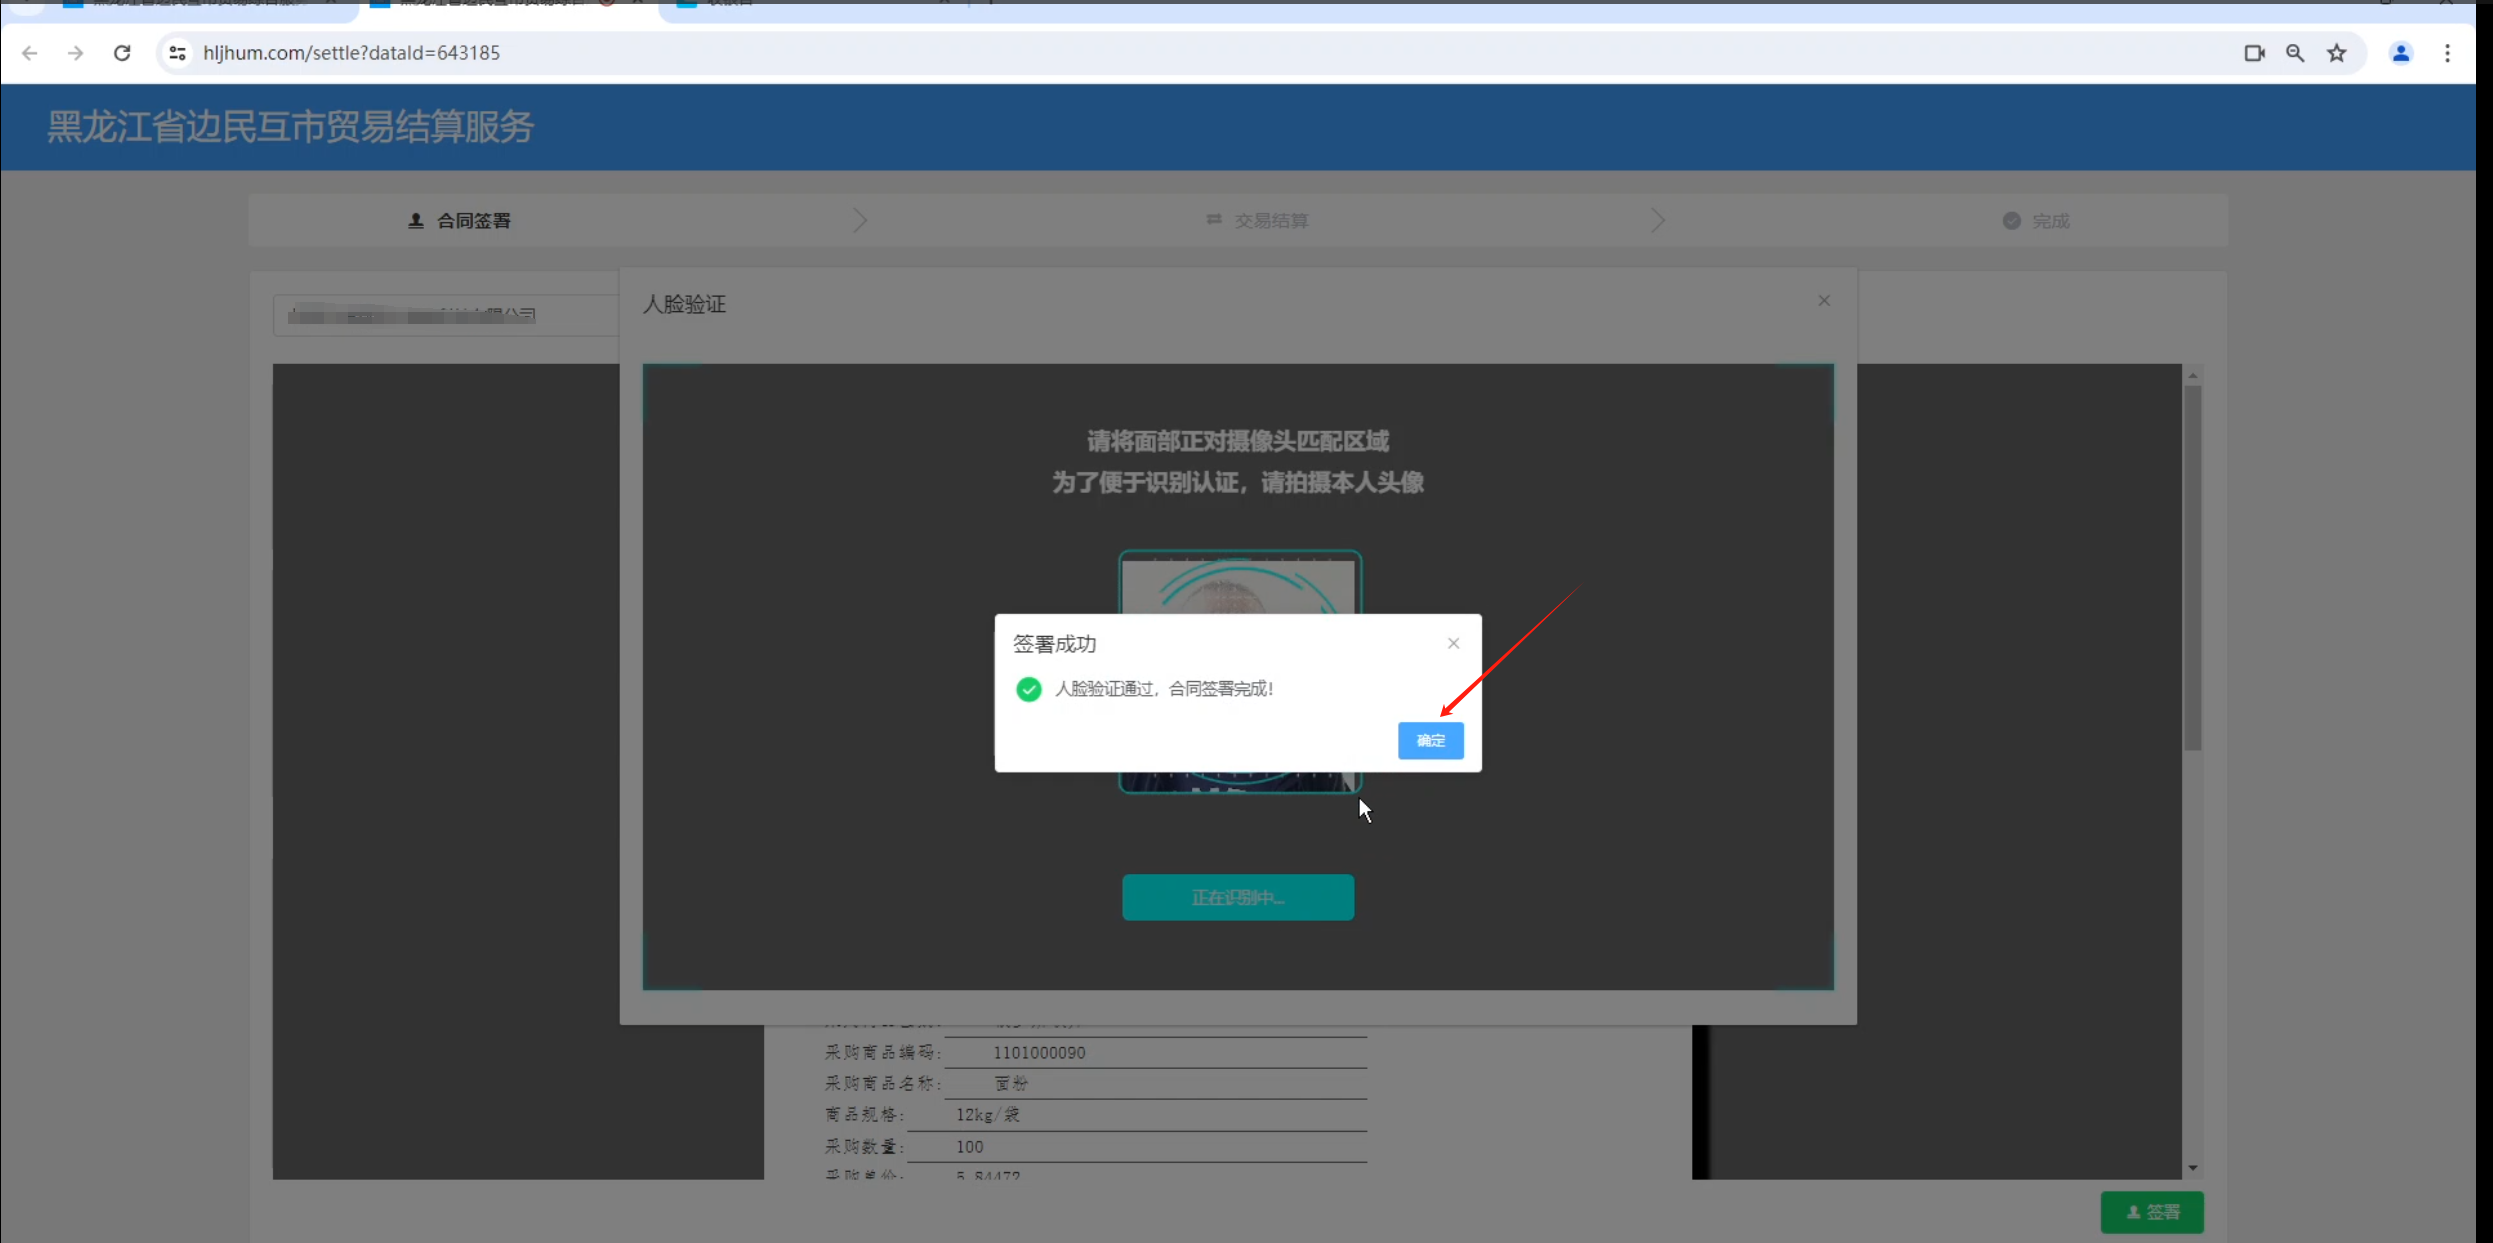This screenshot has width=2493, height=1243.
Task: Click scrollbar down arrow in contract viewer
Action: pos(2192,1168)
